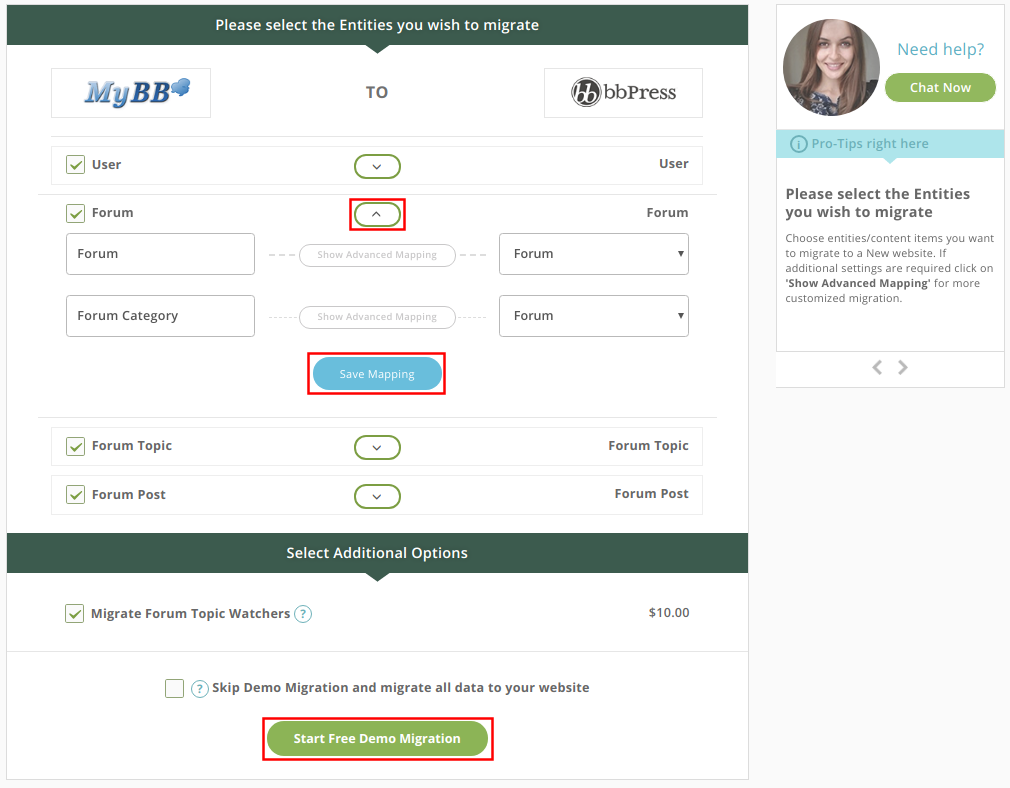This screenshot has width=1010, height=788.
Task: Open target dropdown for Forum Category row
Action: [593, 316]
